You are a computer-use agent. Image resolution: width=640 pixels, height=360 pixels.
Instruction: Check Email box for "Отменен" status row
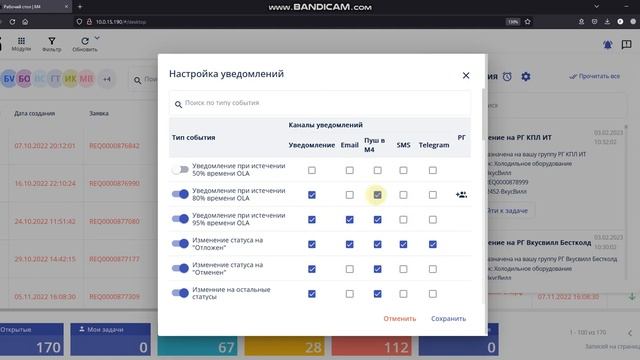349,269
